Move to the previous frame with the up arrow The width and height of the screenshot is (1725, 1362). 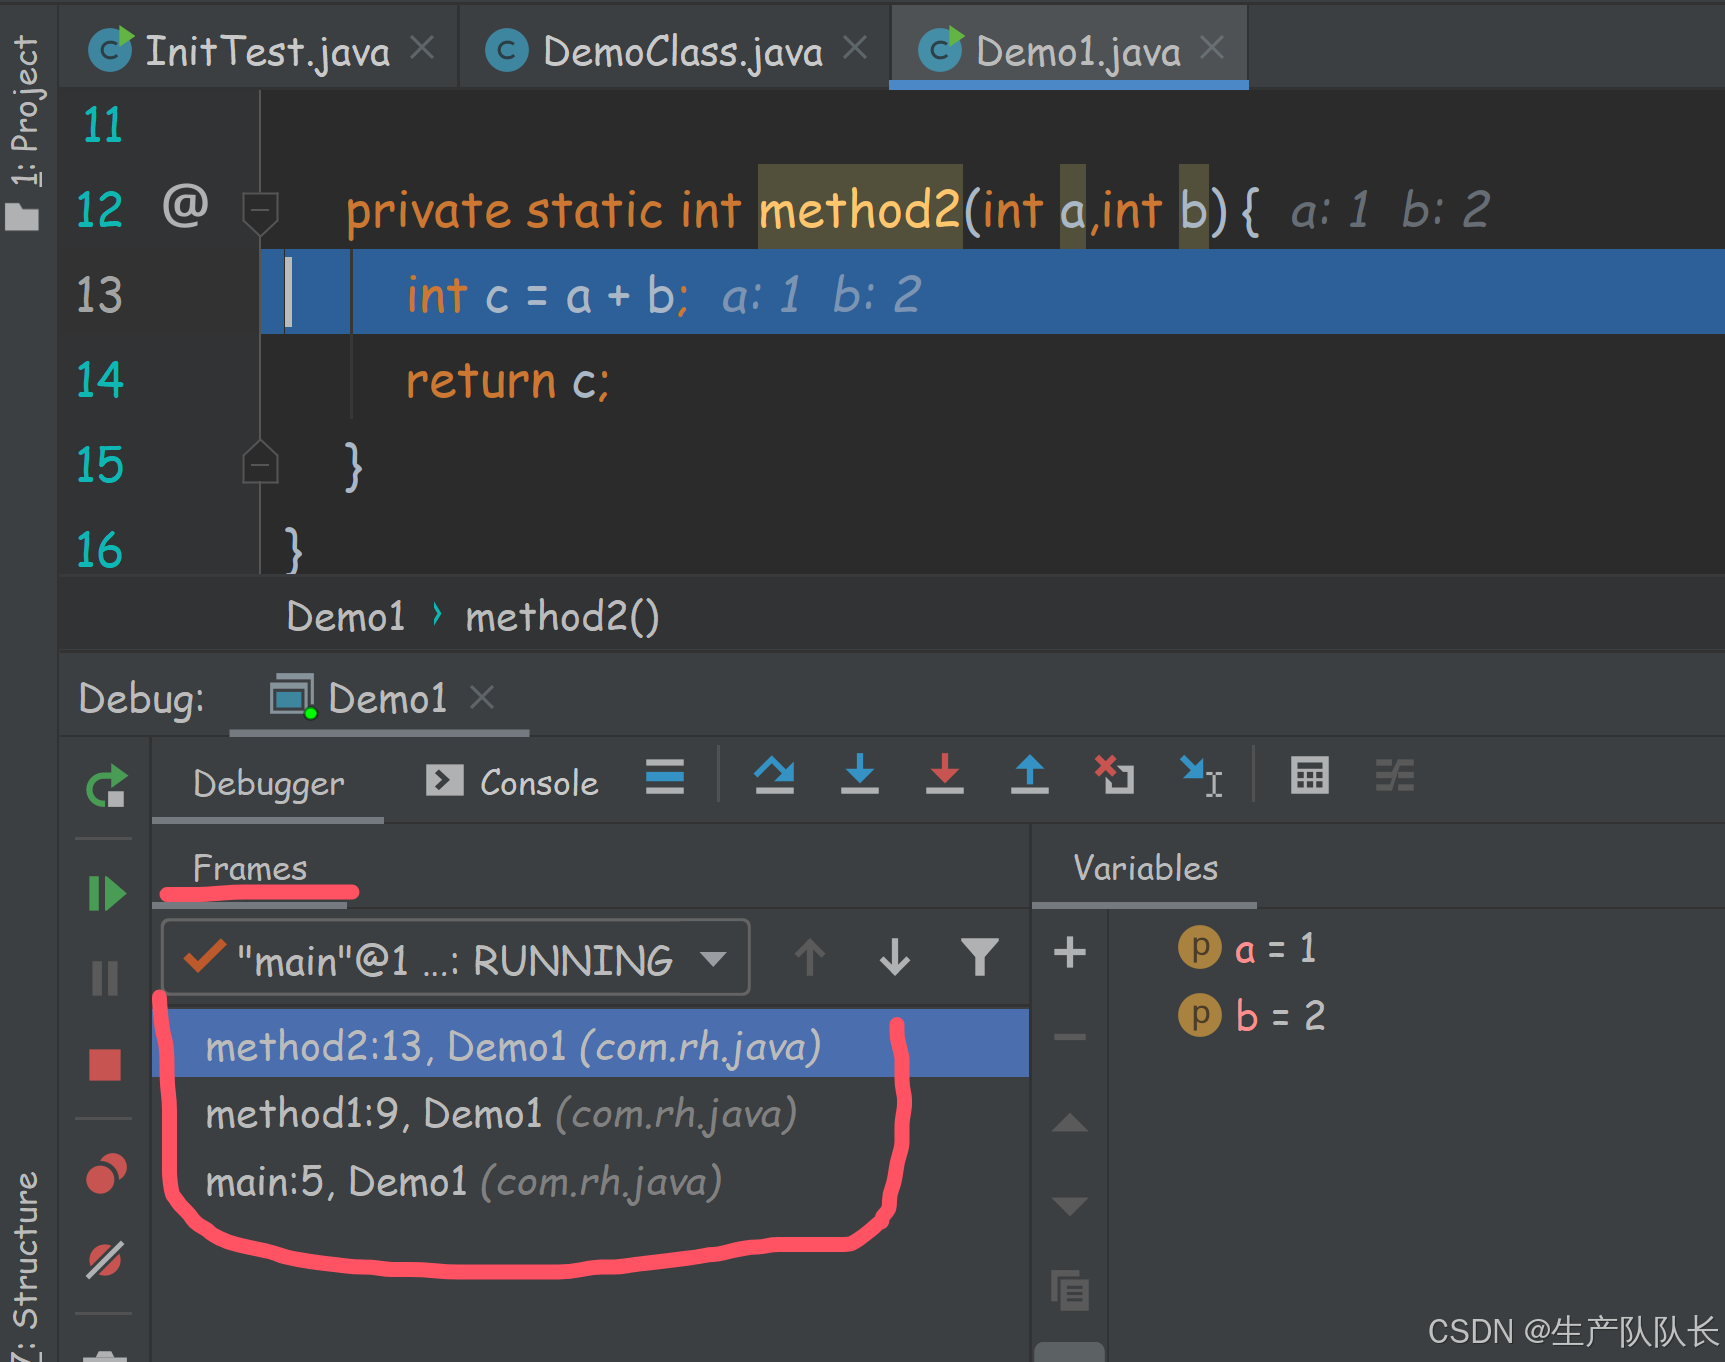[810, 958]
